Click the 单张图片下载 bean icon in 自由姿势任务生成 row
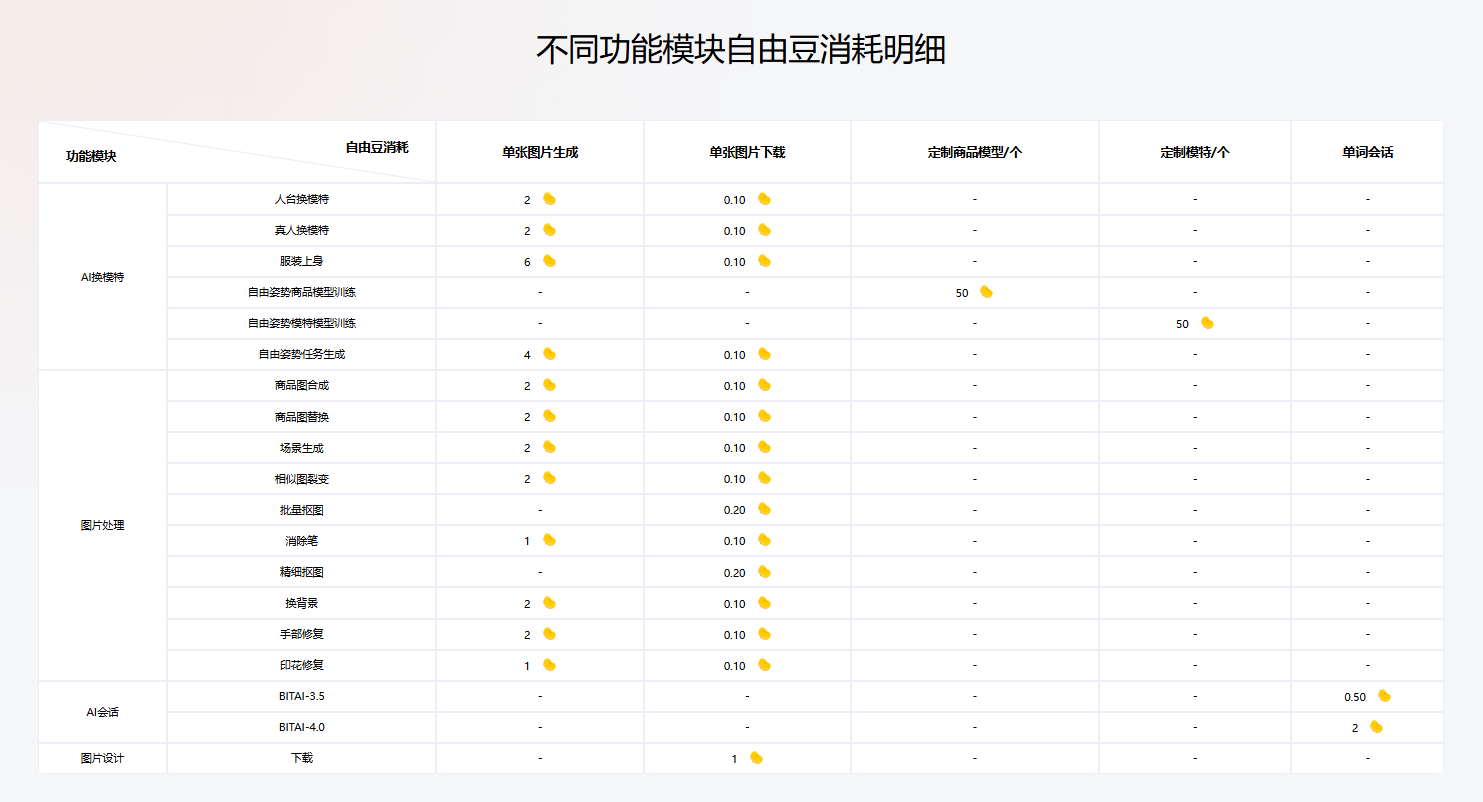Screen dimensions: 1483x802 (x=764, y=354)
